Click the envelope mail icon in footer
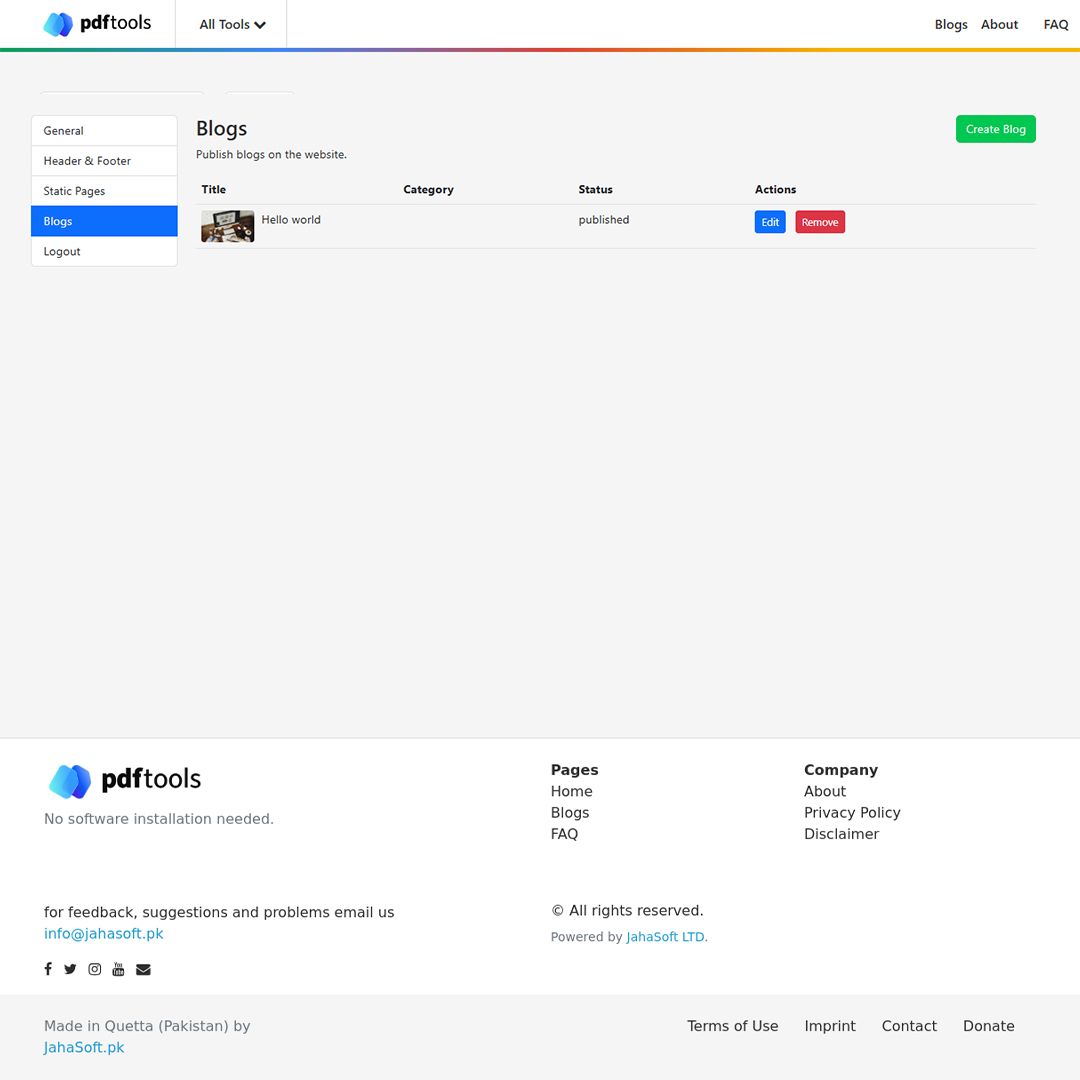 tap(143, 969)
